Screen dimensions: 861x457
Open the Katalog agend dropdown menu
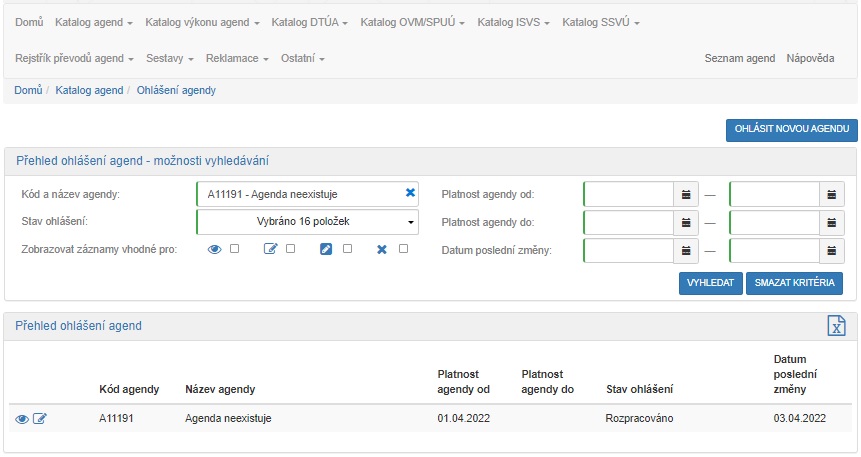[94, 21]
